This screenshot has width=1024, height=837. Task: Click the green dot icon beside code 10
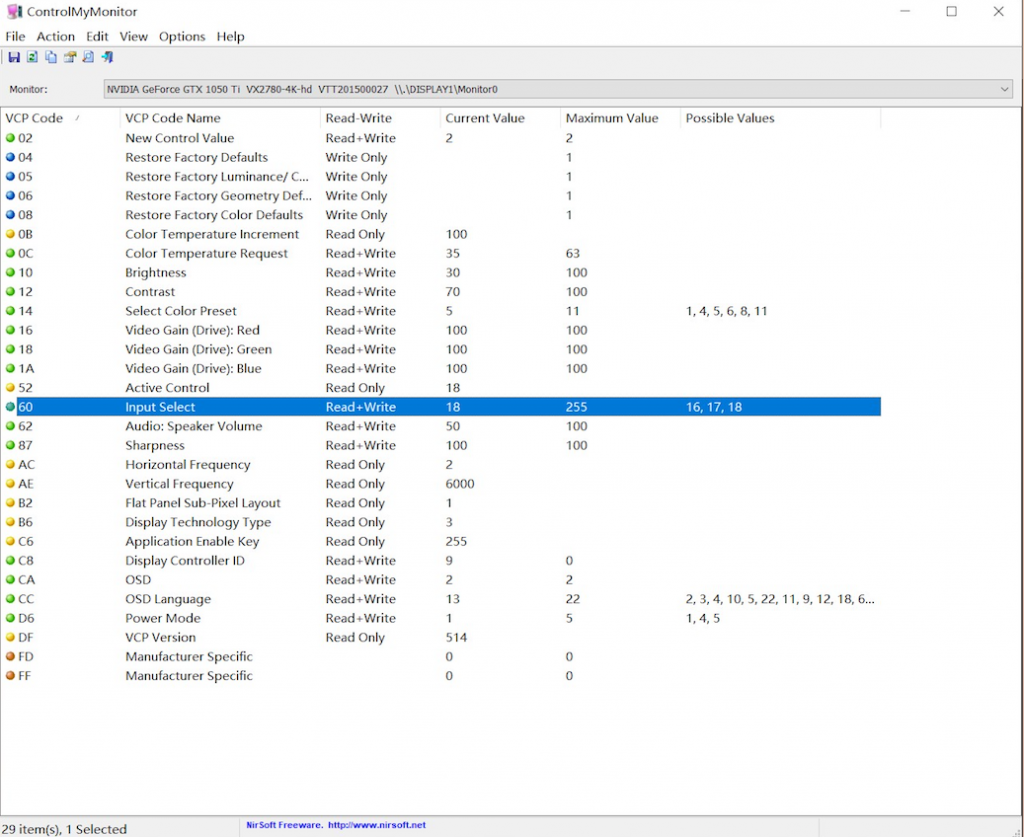coord(10,273)
